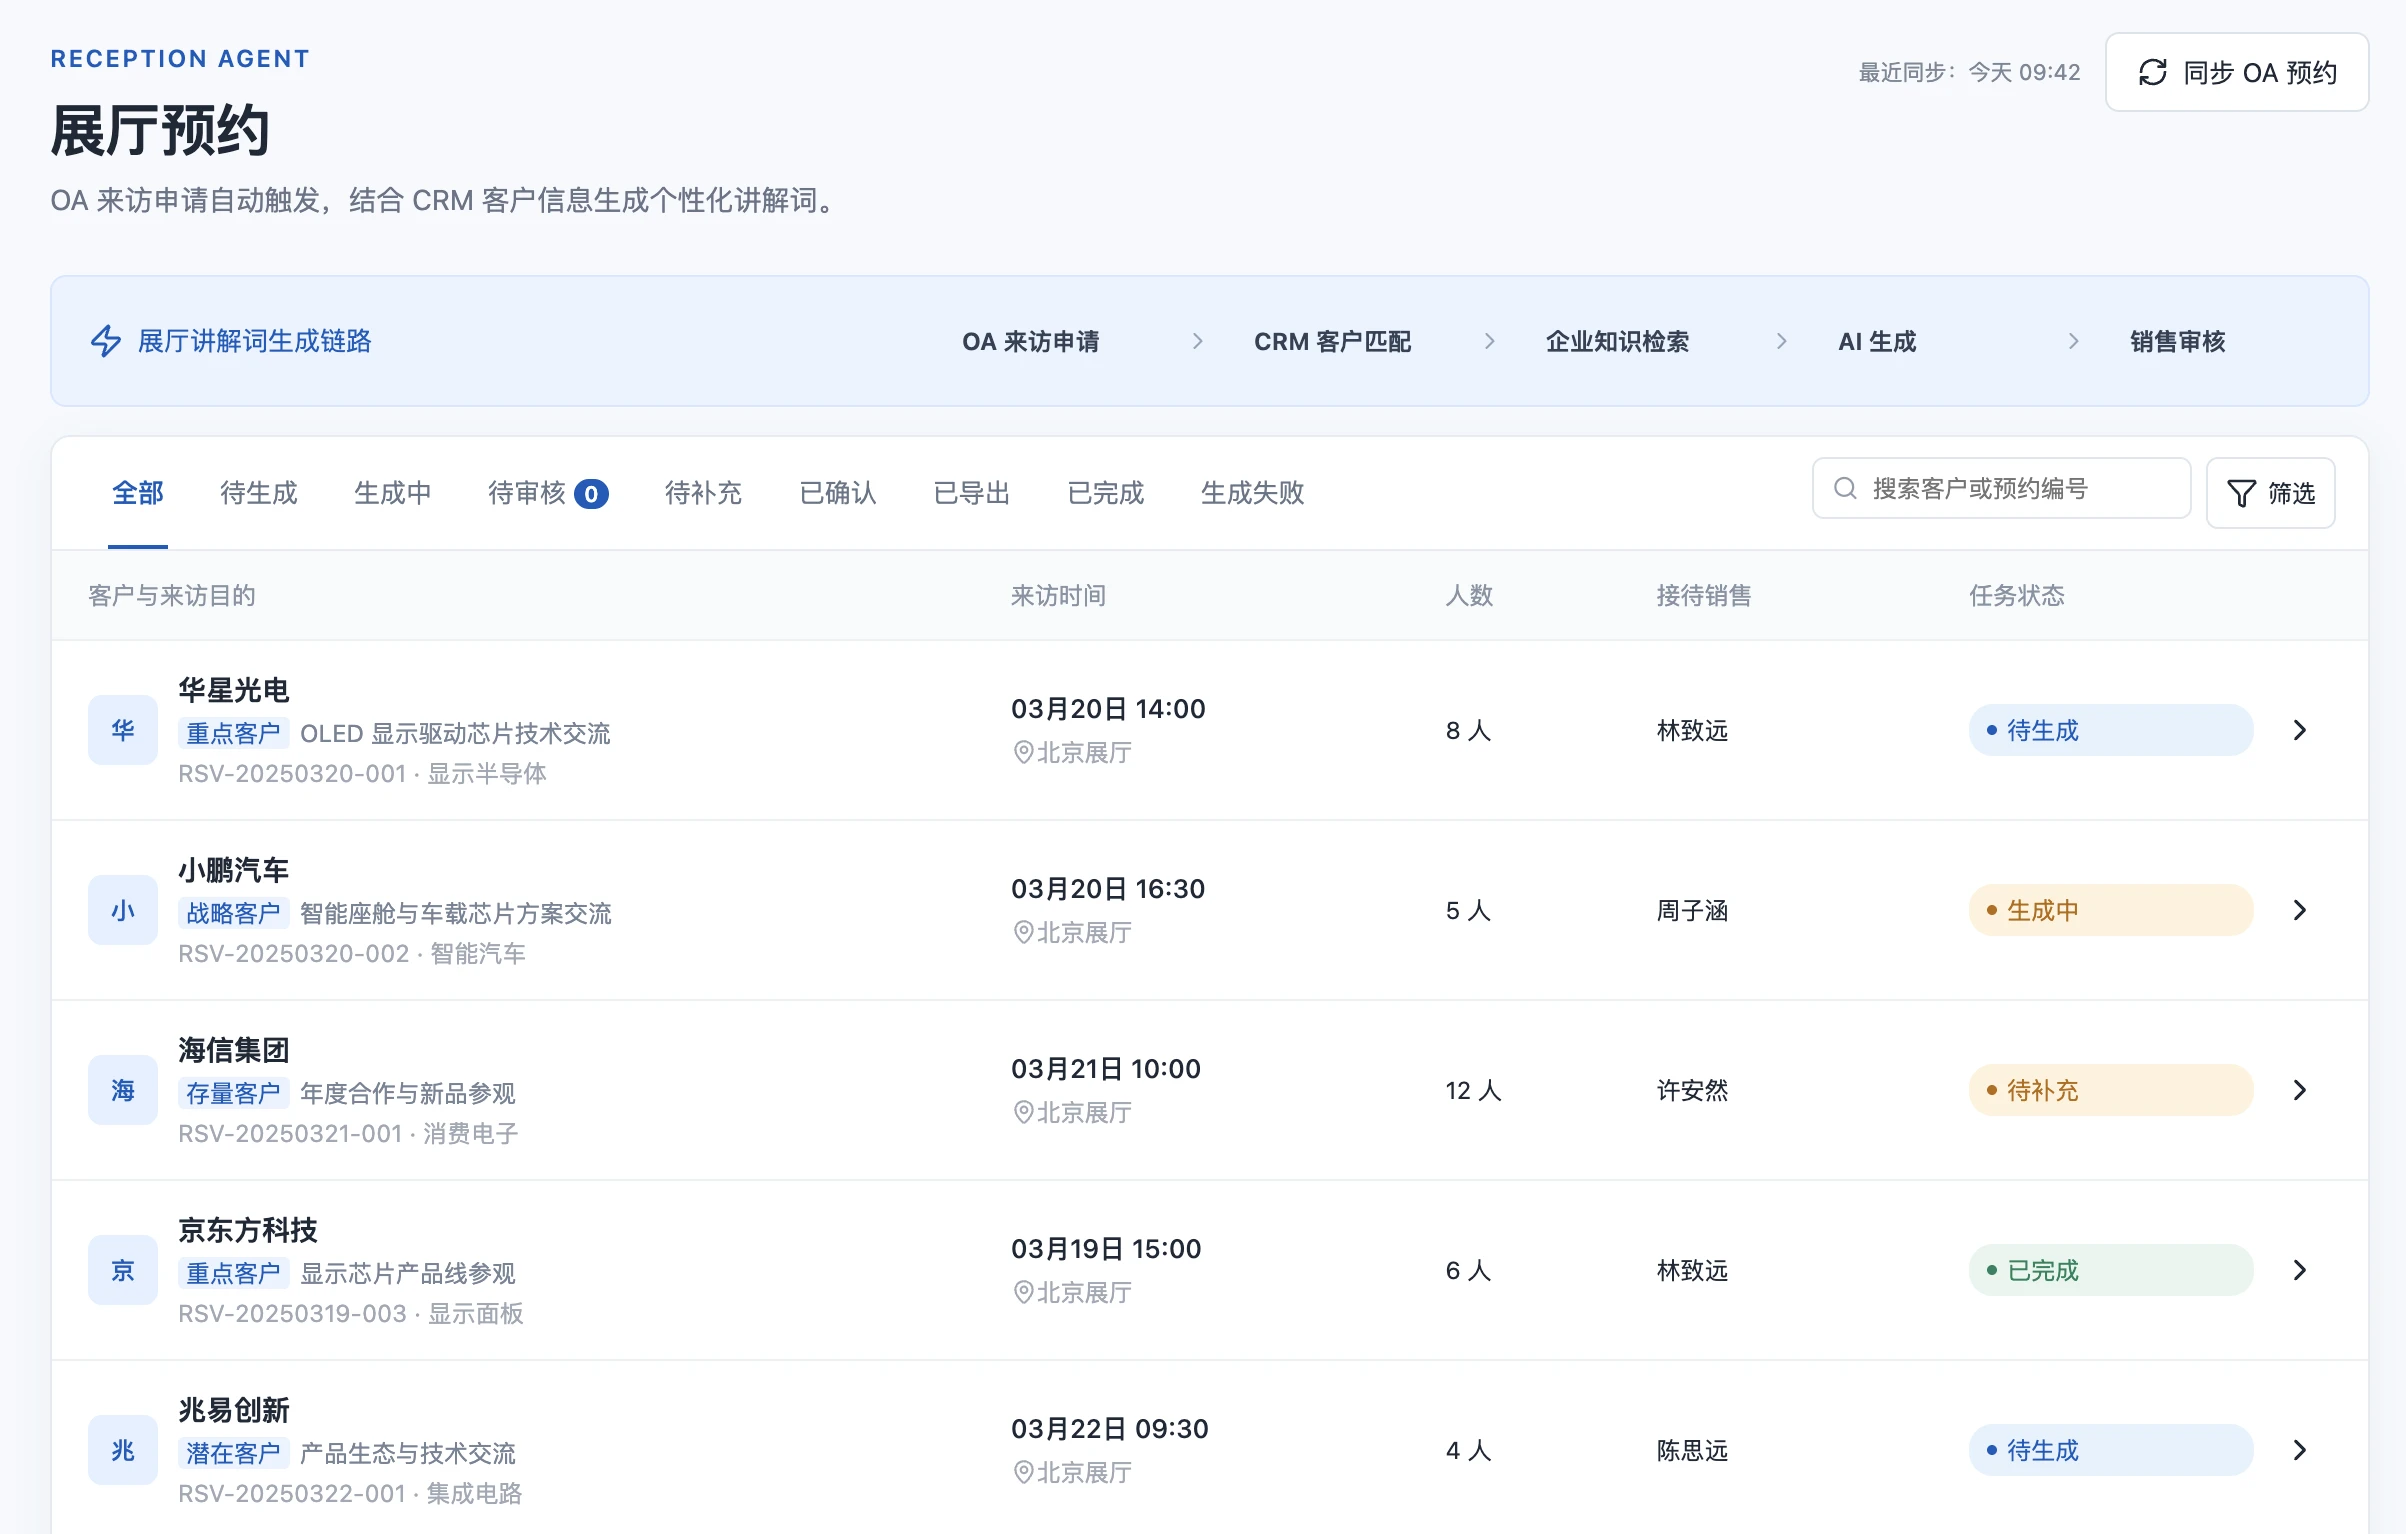Click chevron after OA 来访申请 step
Screen dimensions: 2406x1534
(1198, 342)
